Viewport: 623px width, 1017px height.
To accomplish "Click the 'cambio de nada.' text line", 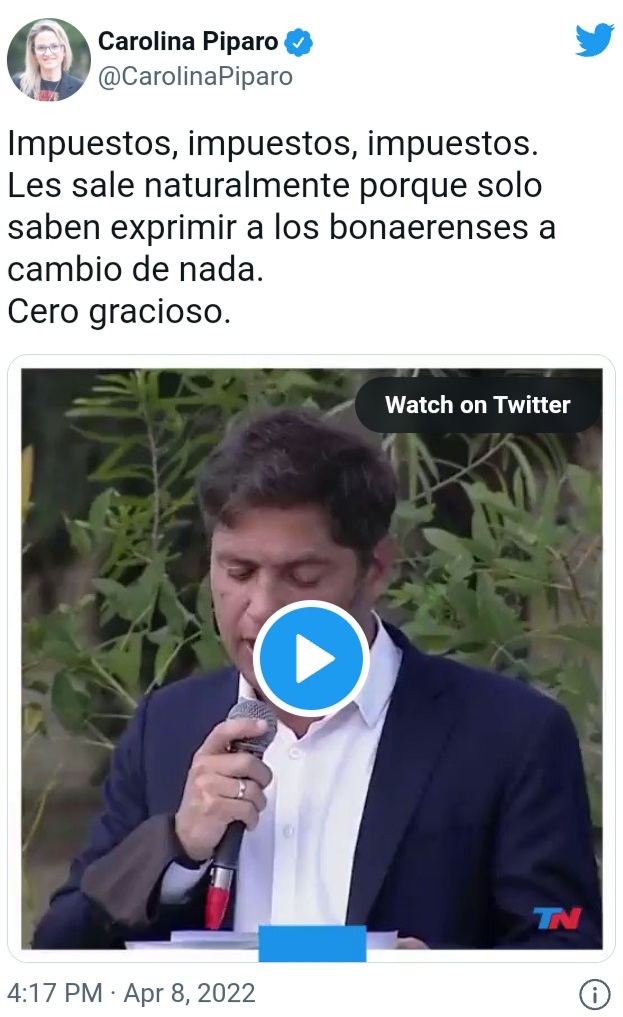I will [x=135, y=269].
